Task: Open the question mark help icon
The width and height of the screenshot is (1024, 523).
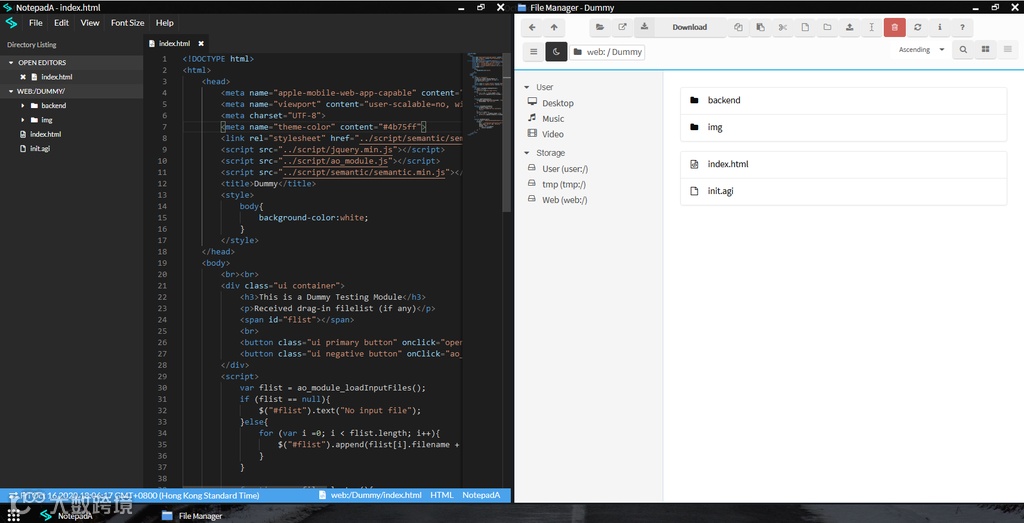Action: coord(962,27)
